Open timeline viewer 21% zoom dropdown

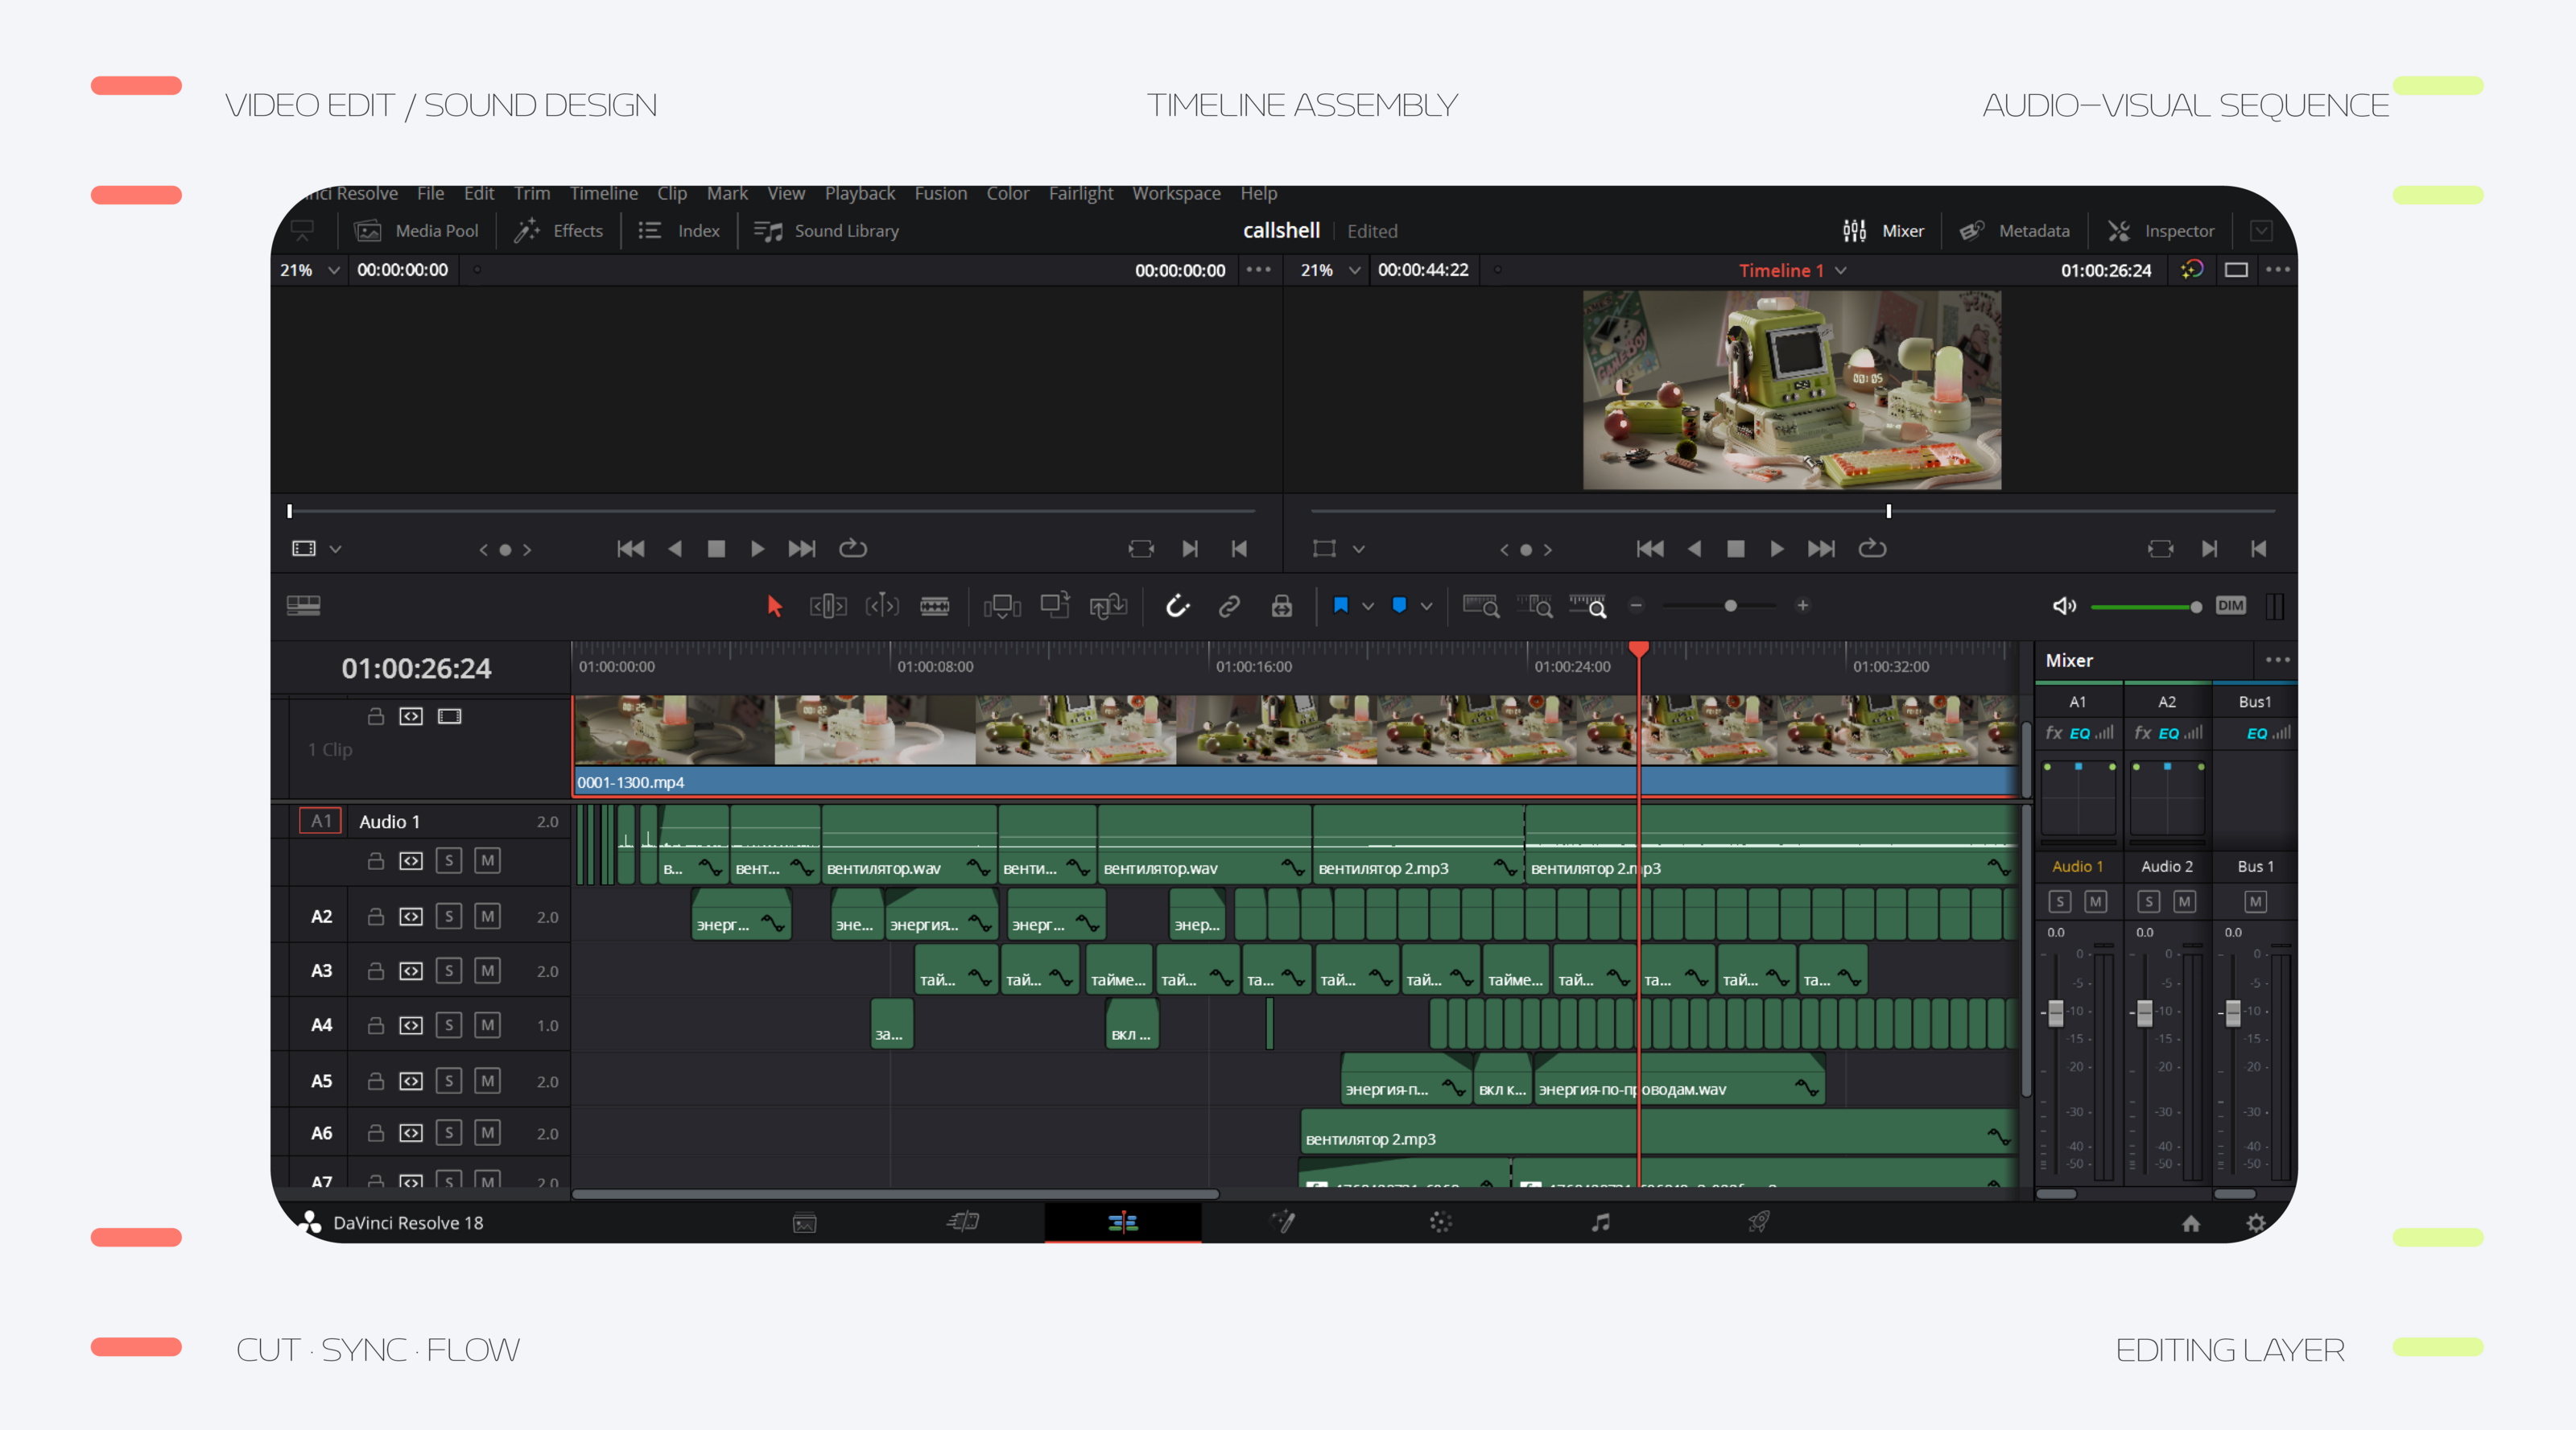(x=1354, y=270)
